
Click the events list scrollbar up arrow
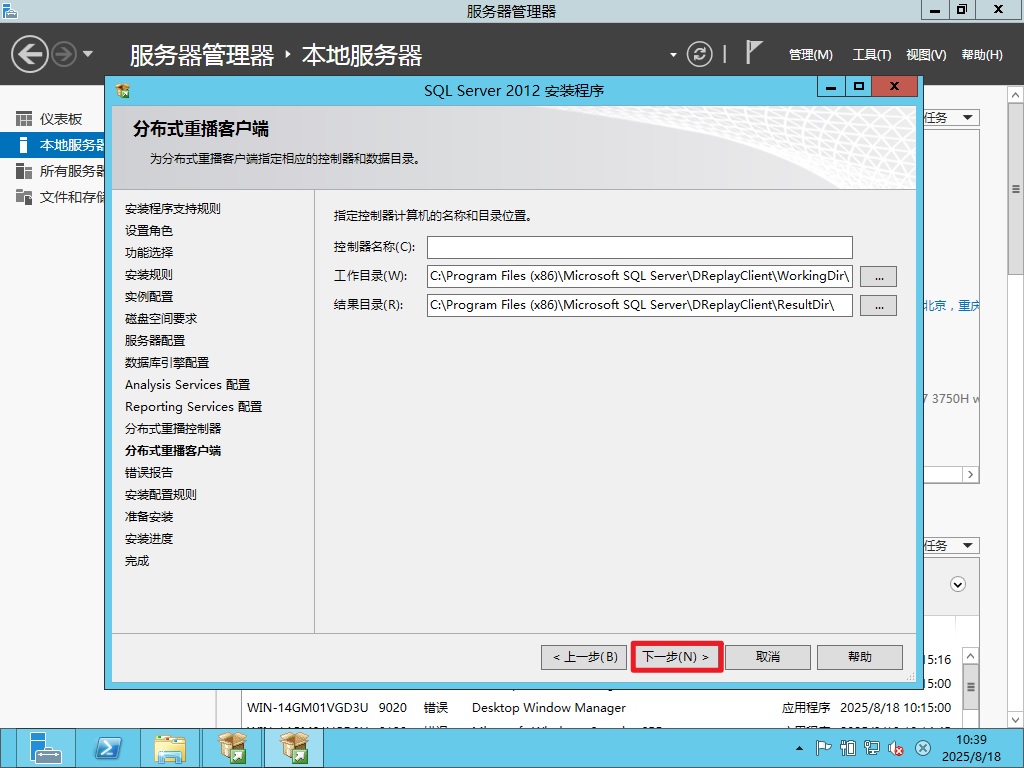click(970, 656)
